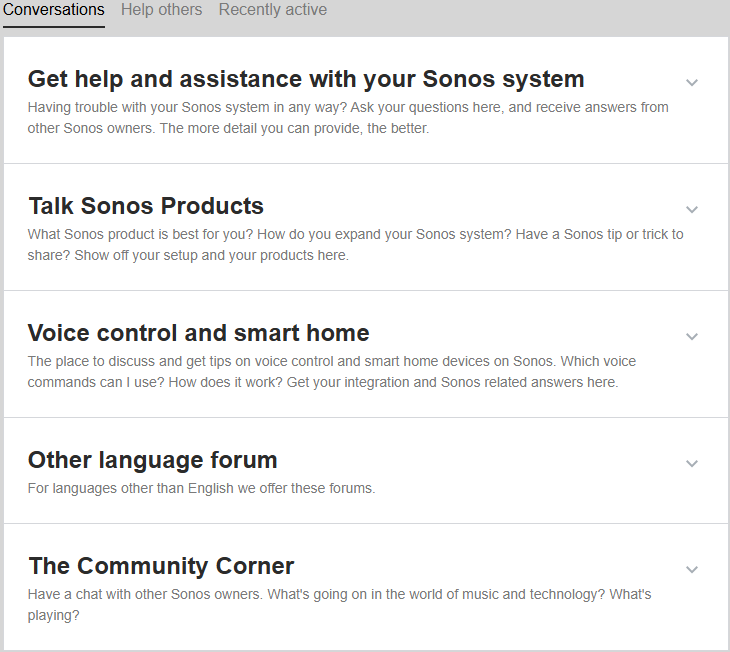Viewport: 730px width, 652px height.
Task: Open 'Get help and assistance with your Sonos system' heading
Action: [306, 79]
